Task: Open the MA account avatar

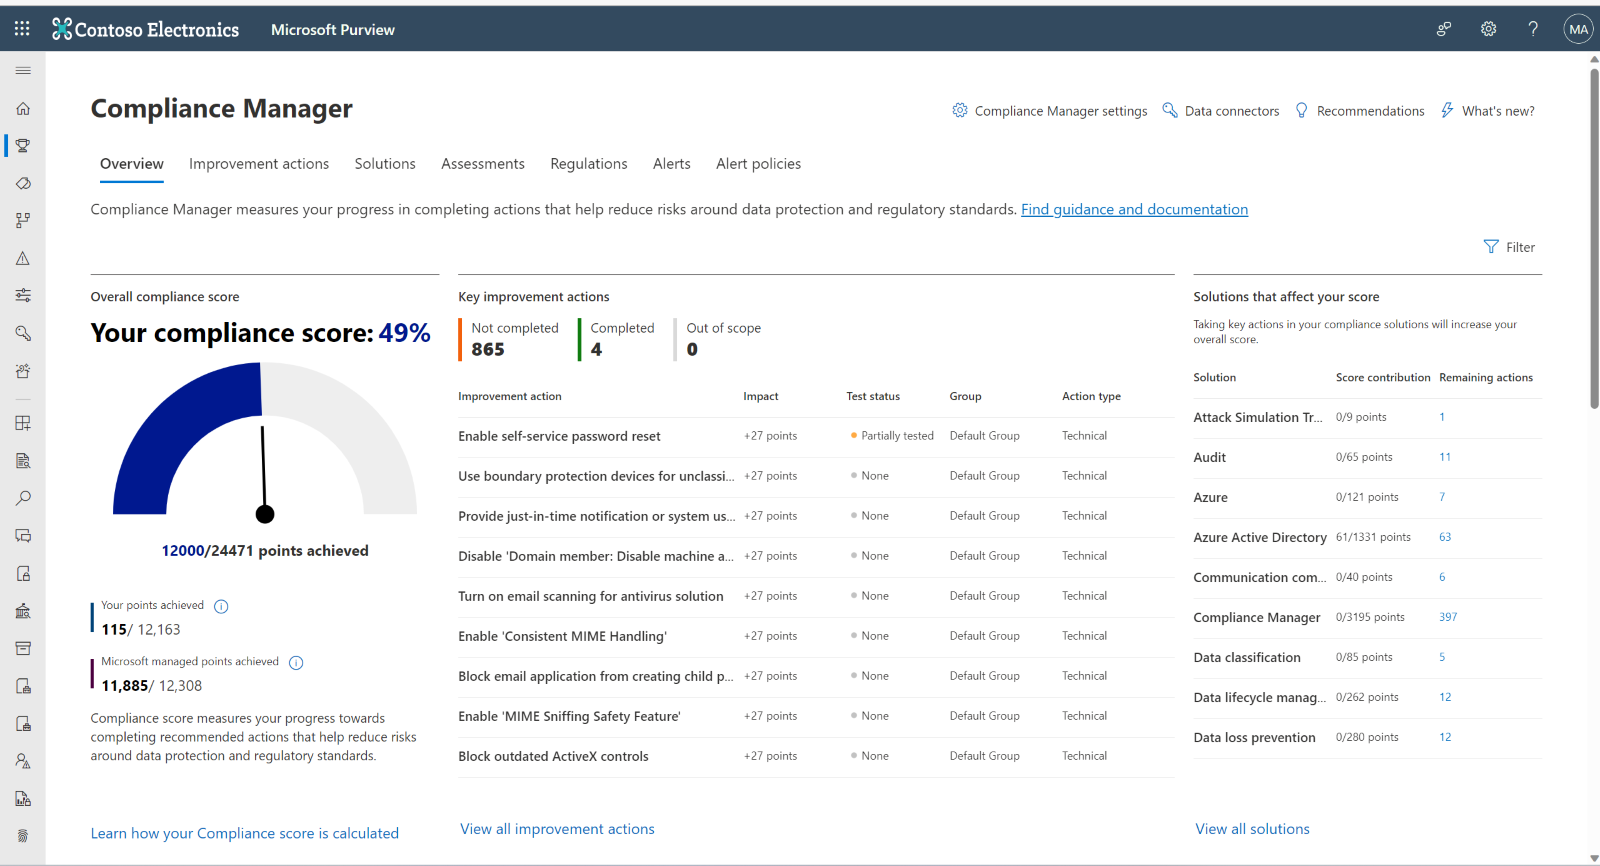Action: [x=1578, y=29]
